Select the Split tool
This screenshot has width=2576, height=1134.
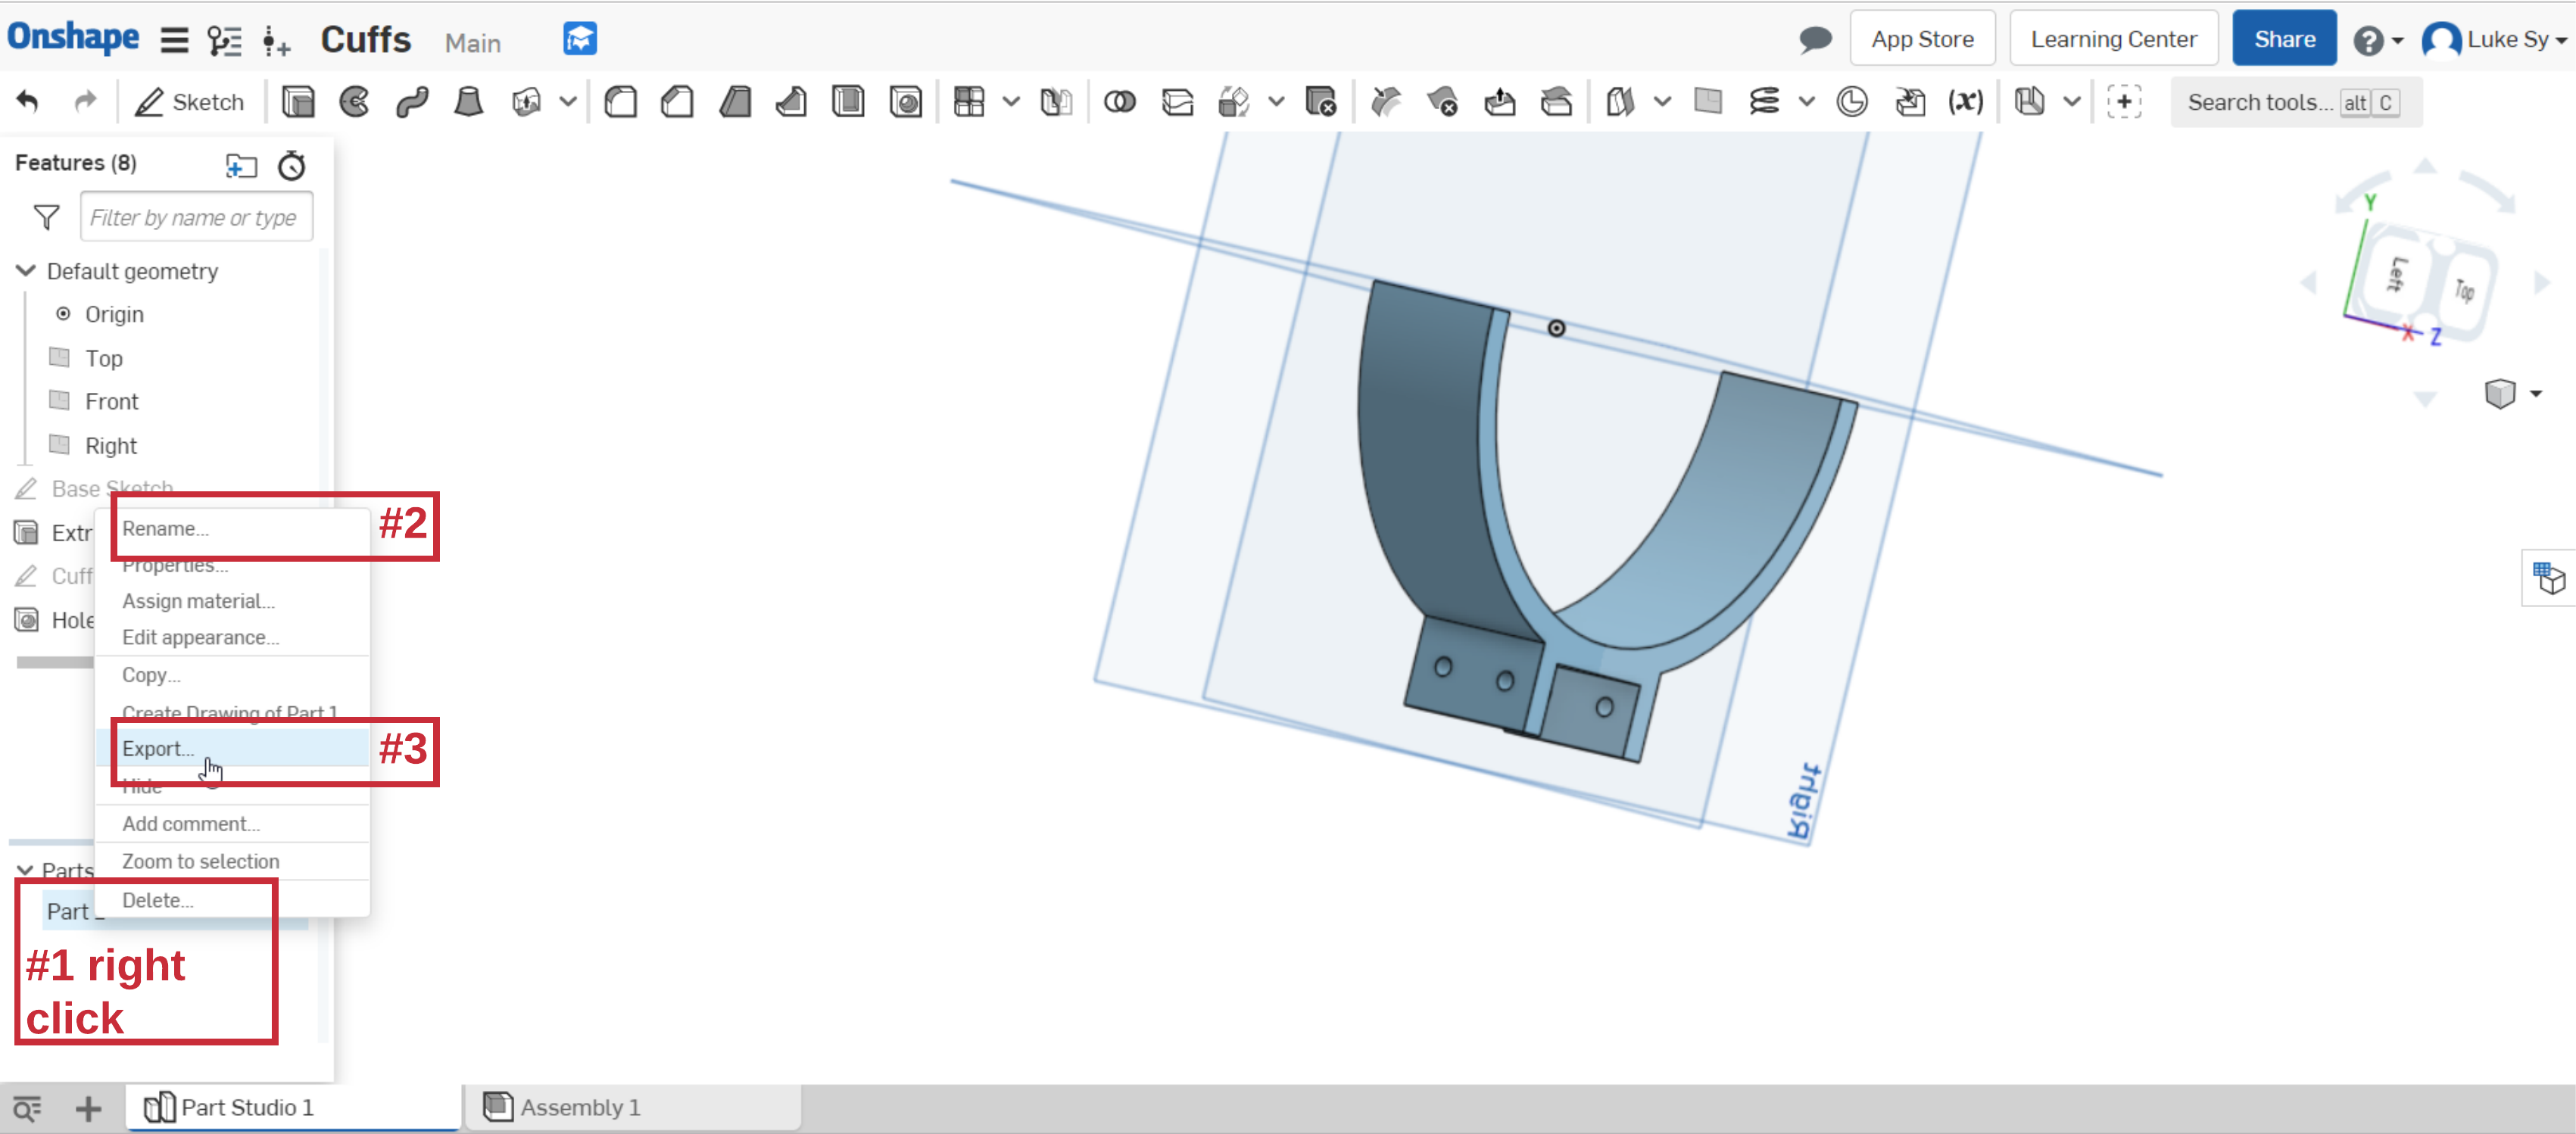(x=1177, y=102)
